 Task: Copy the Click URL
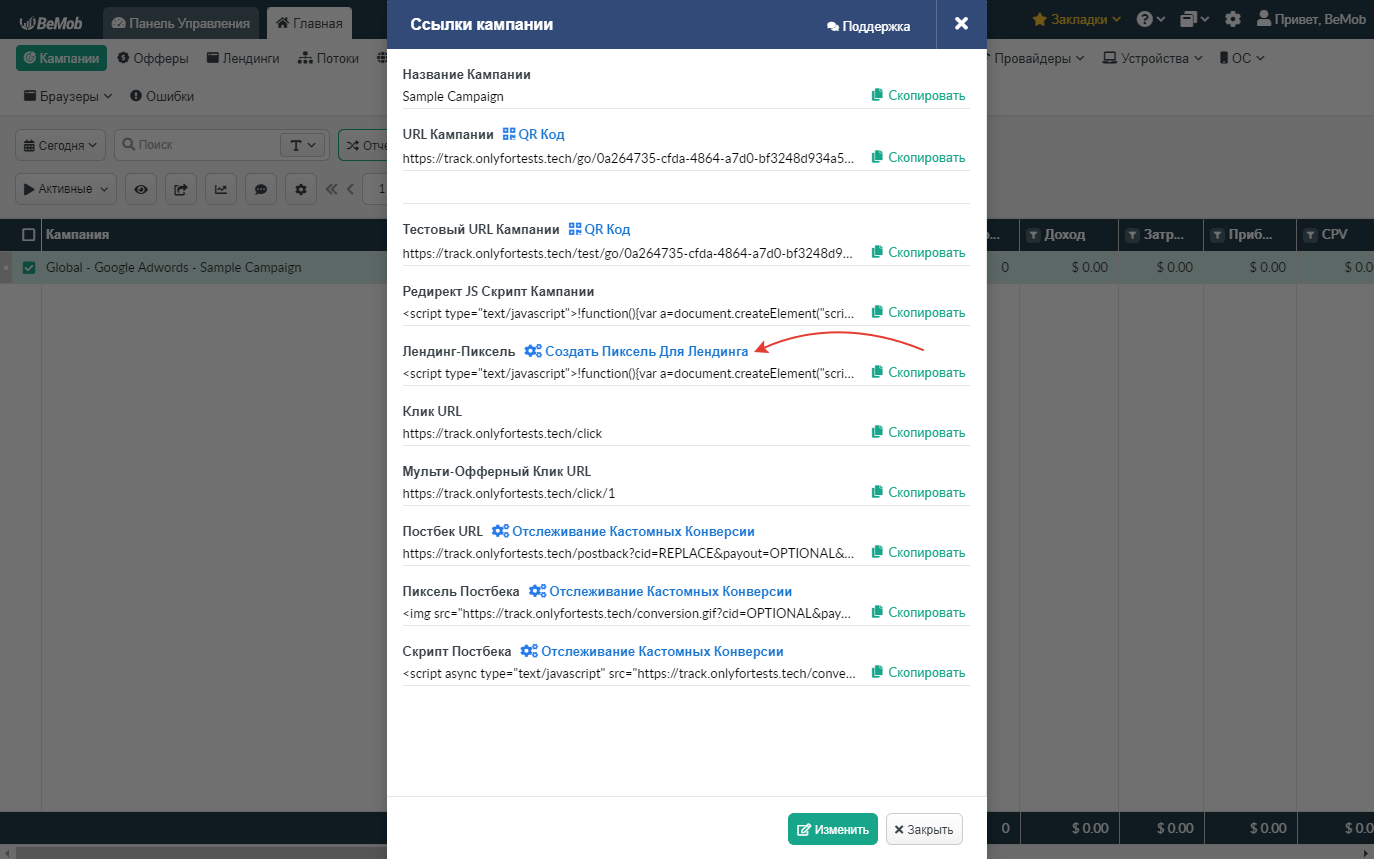(918, 432)
